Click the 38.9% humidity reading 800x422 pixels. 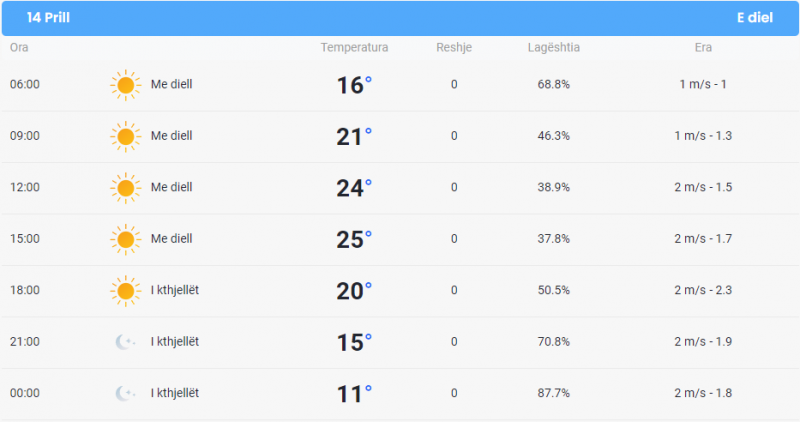click(x=554, y=187)
